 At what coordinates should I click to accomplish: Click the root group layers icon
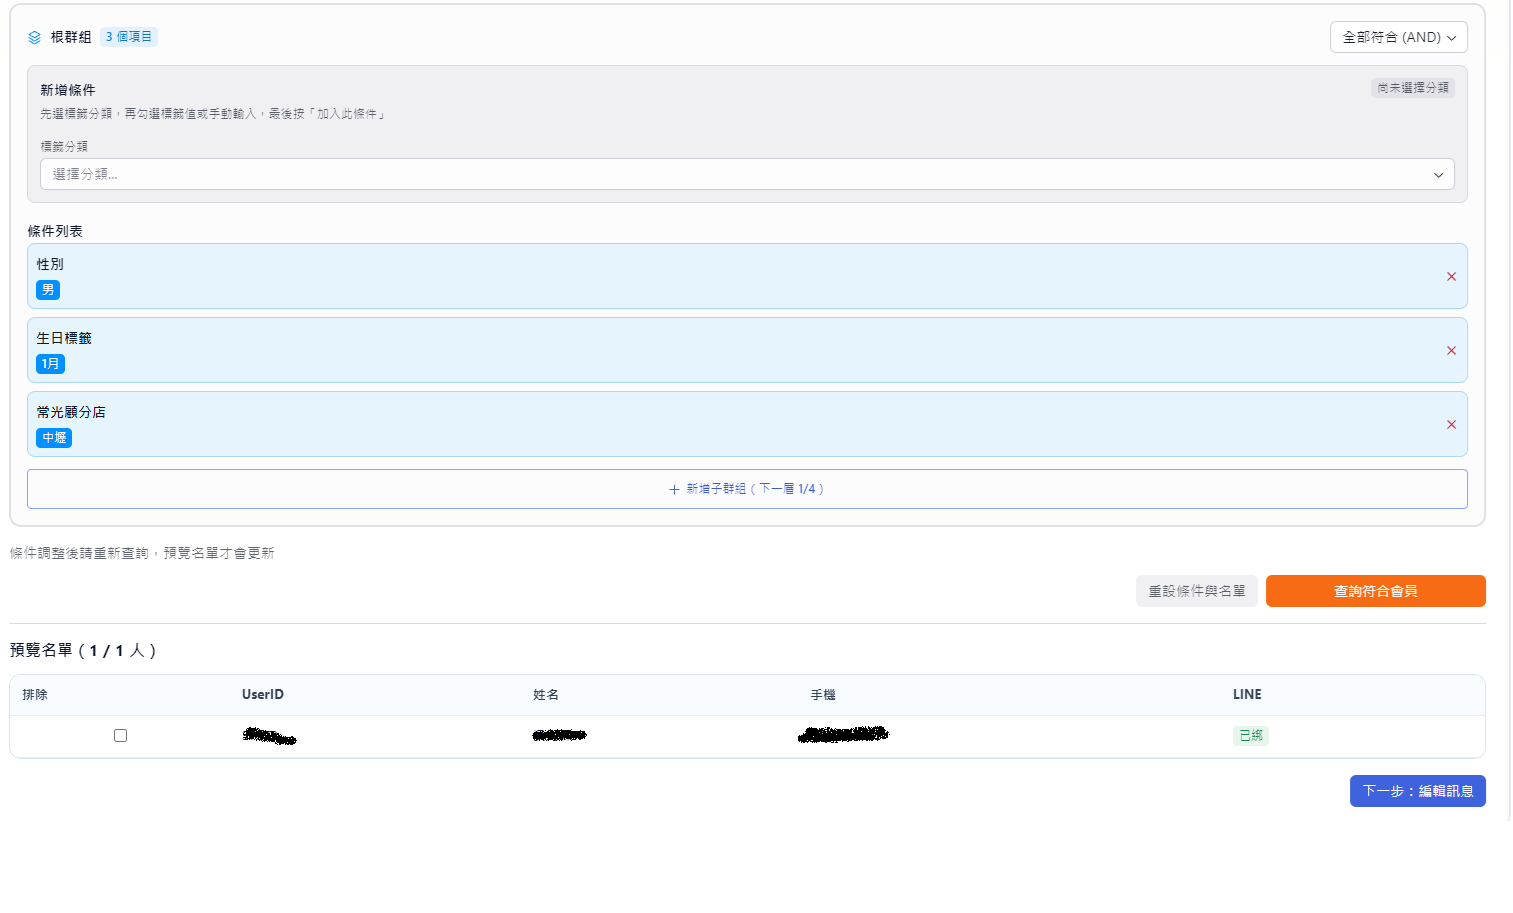pos(34,37)
